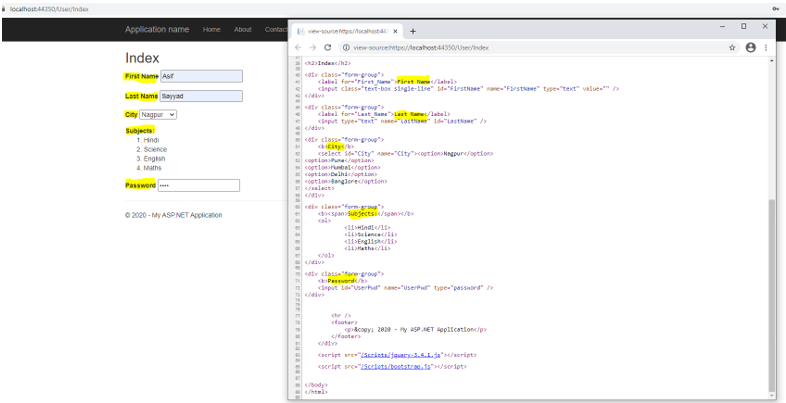The image size is (786, 403).
Task: Reload the view-source page
Action: pyautogui.click(x=328, y=48)
